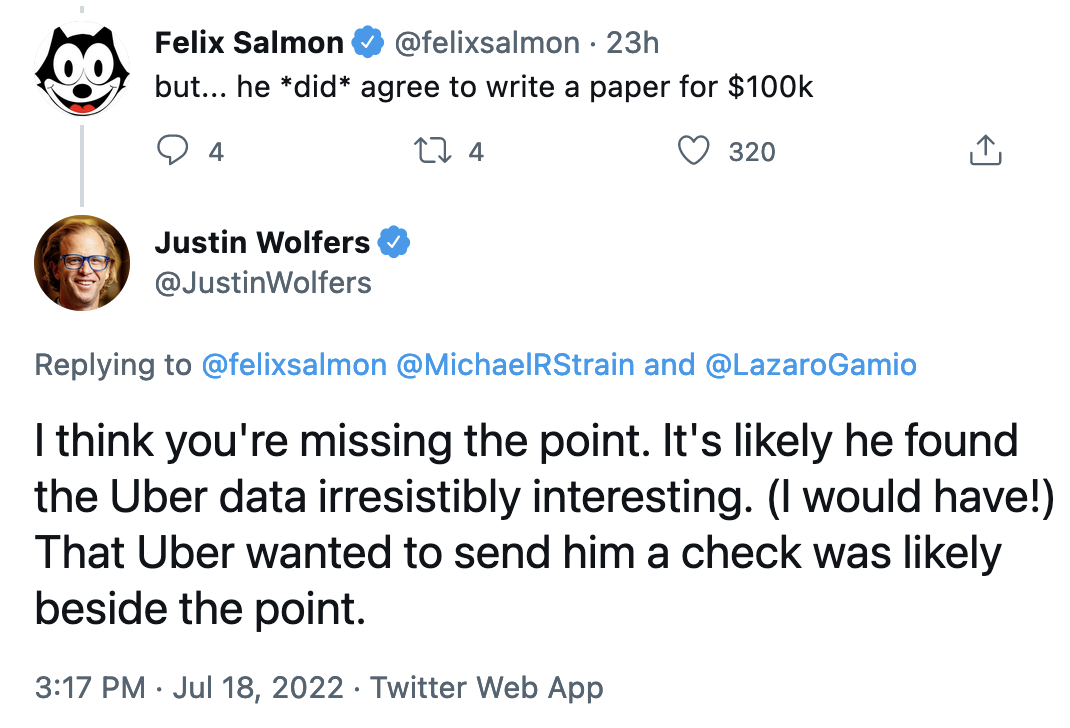Click Felix's tweet text about the $100k paper
Image resolution: width=1070 pixels, height=728 pixels.
tap(484, 88)
